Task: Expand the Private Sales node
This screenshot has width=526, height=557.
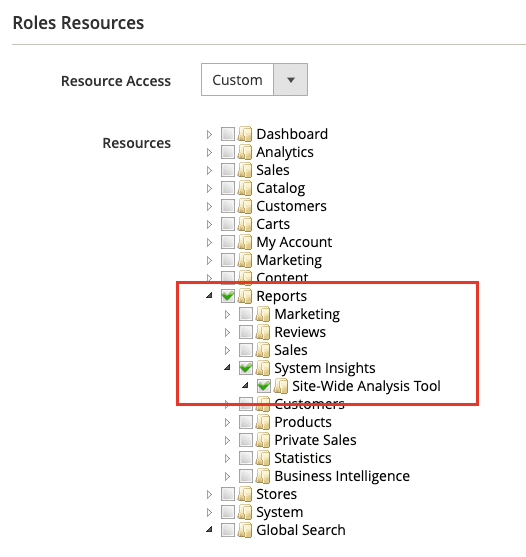Action: point(227,440)
